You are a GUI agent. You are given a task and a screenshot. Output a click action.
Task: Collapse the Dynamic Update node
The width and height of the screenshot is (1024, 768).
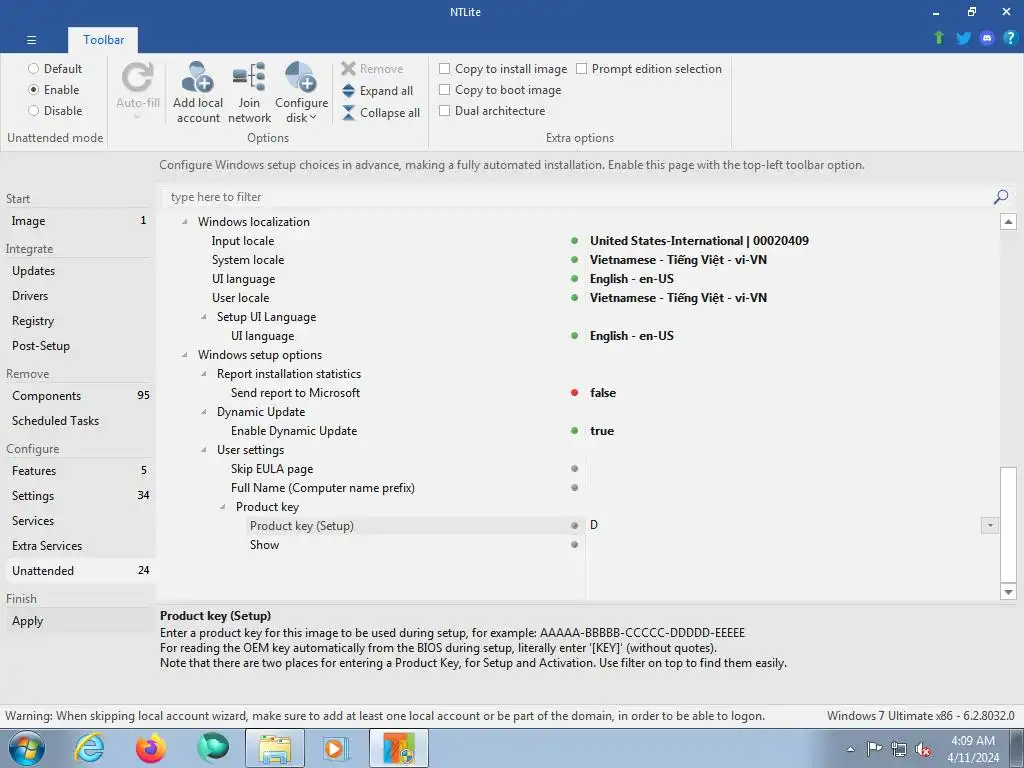204,412
